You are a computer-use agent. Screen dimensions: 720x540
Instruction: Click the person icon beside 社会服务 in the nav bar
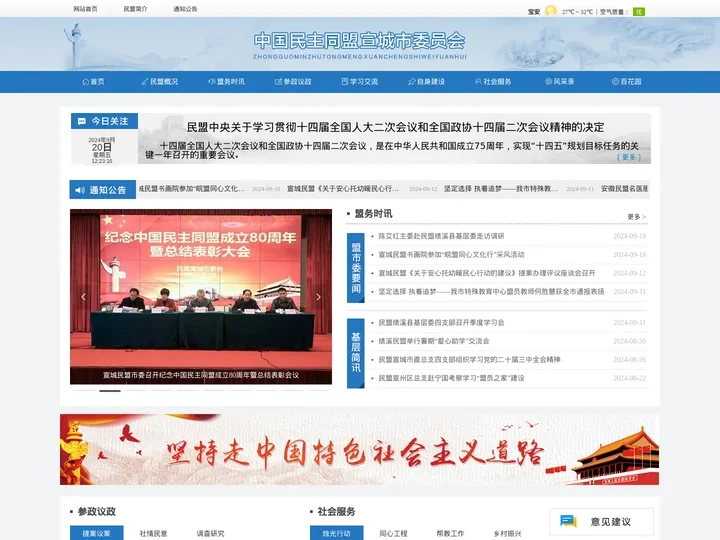click(x=478, y=82)
